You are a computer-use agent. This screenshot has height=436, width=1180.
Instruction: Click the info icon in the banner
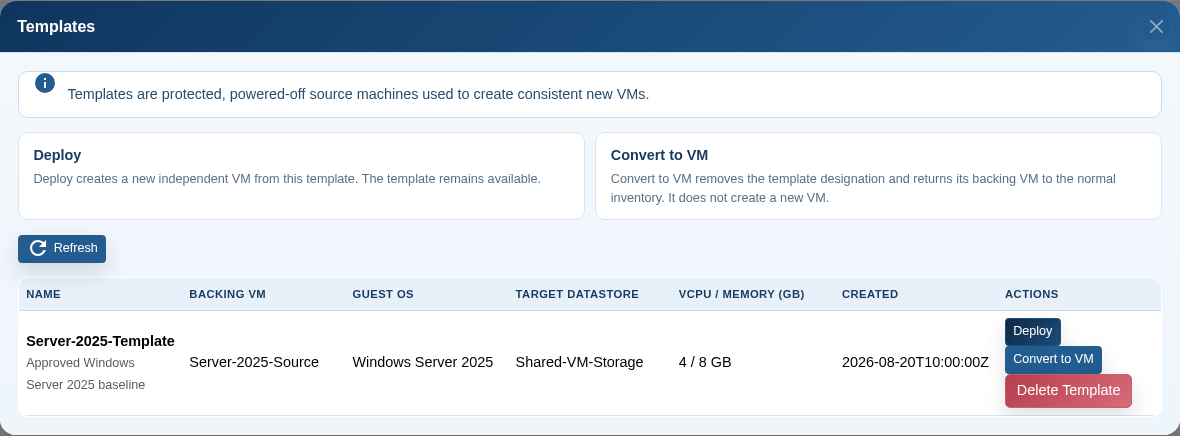click(x=45, y=83)
